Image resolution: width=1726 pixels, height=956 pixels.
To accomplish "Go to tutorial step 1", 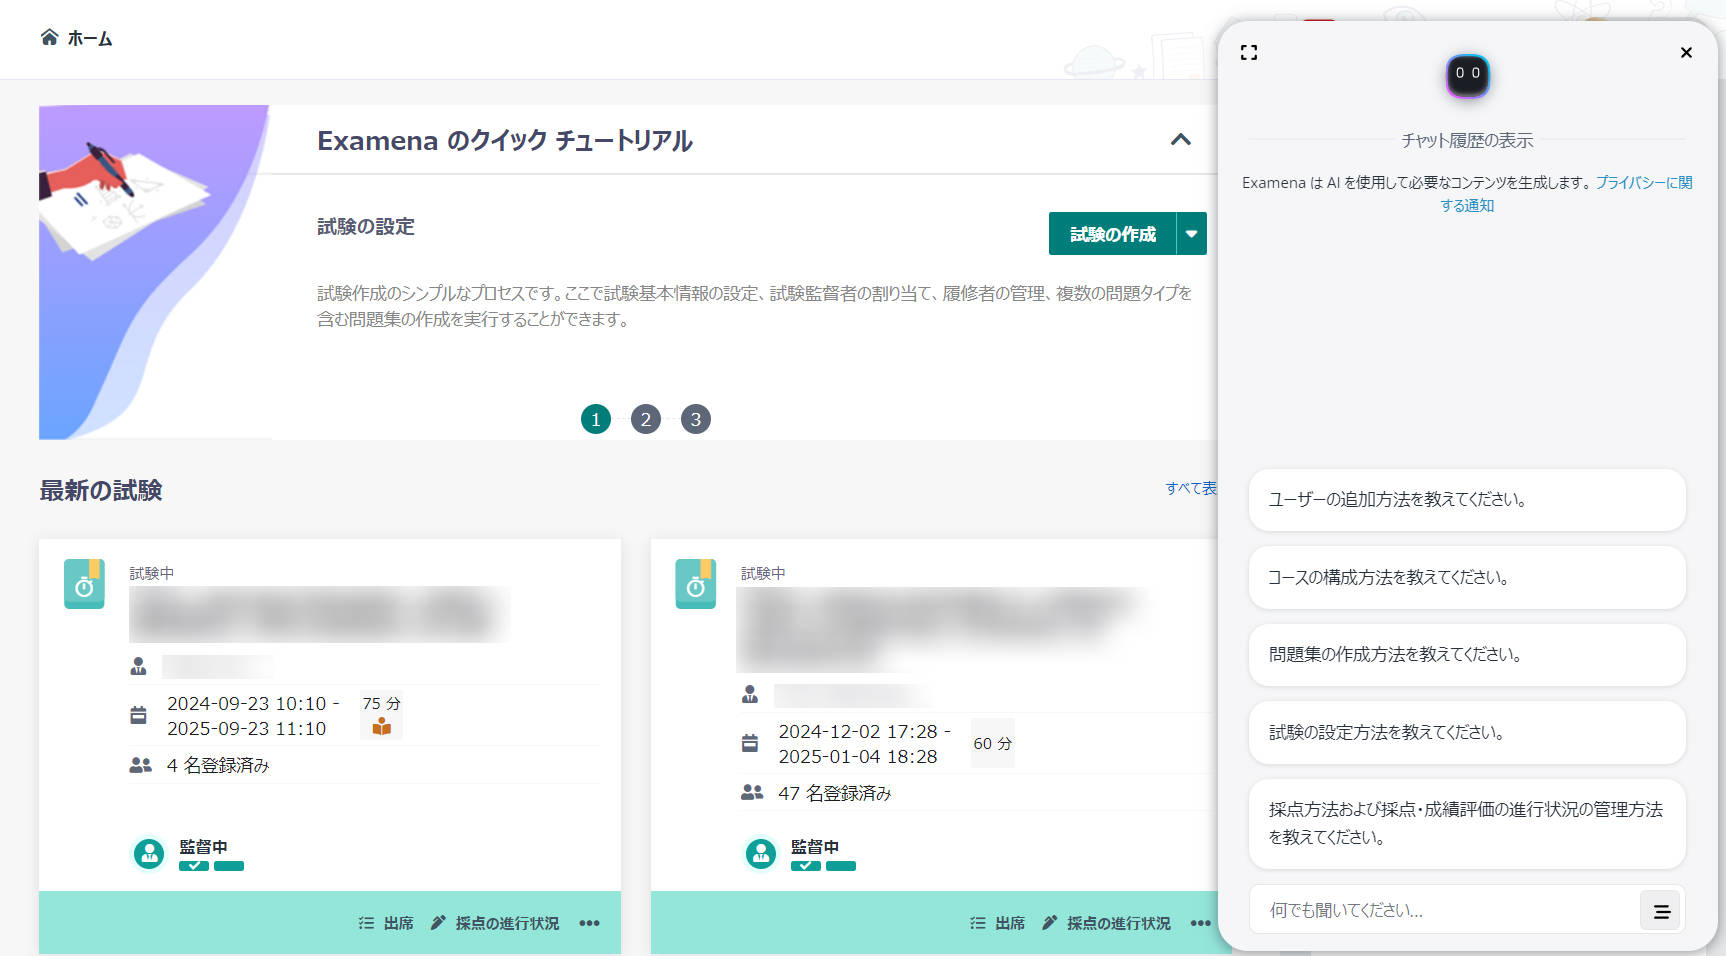I will click(596, 419).
